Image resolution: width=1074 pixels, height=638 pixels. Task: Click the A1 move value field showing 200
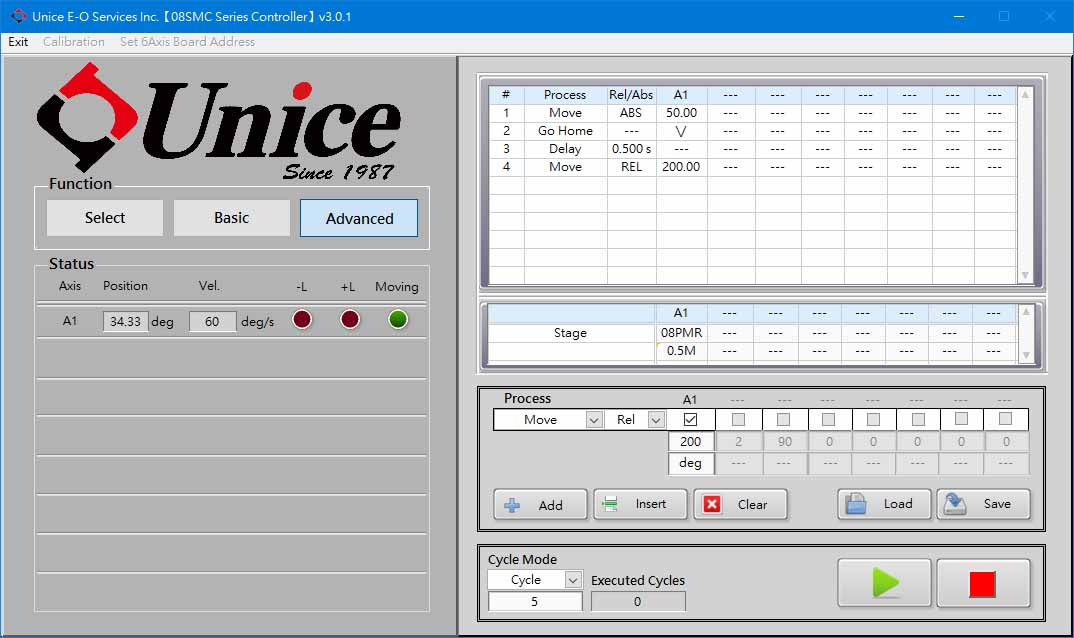pos(691,441)
